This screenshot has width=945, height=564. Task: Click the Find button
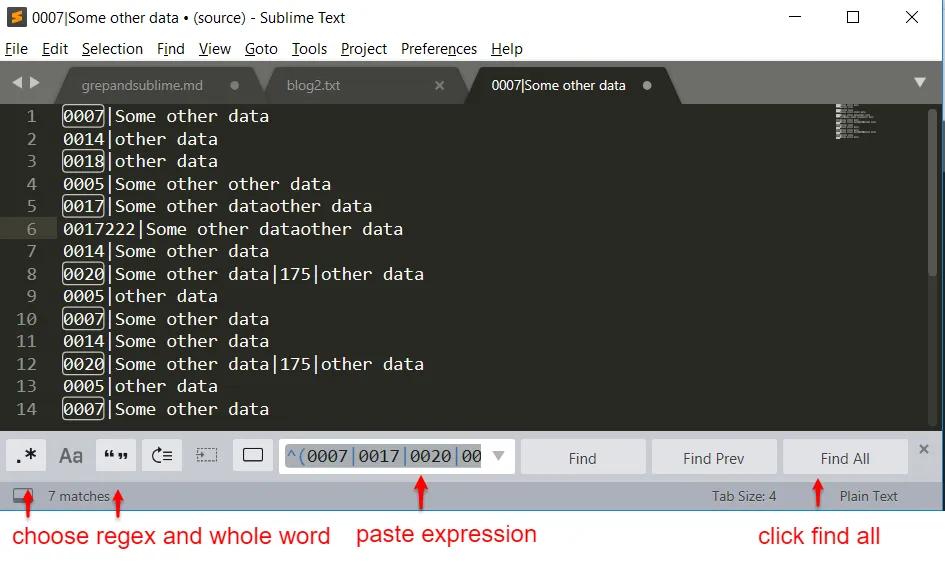tap(583, 459)
